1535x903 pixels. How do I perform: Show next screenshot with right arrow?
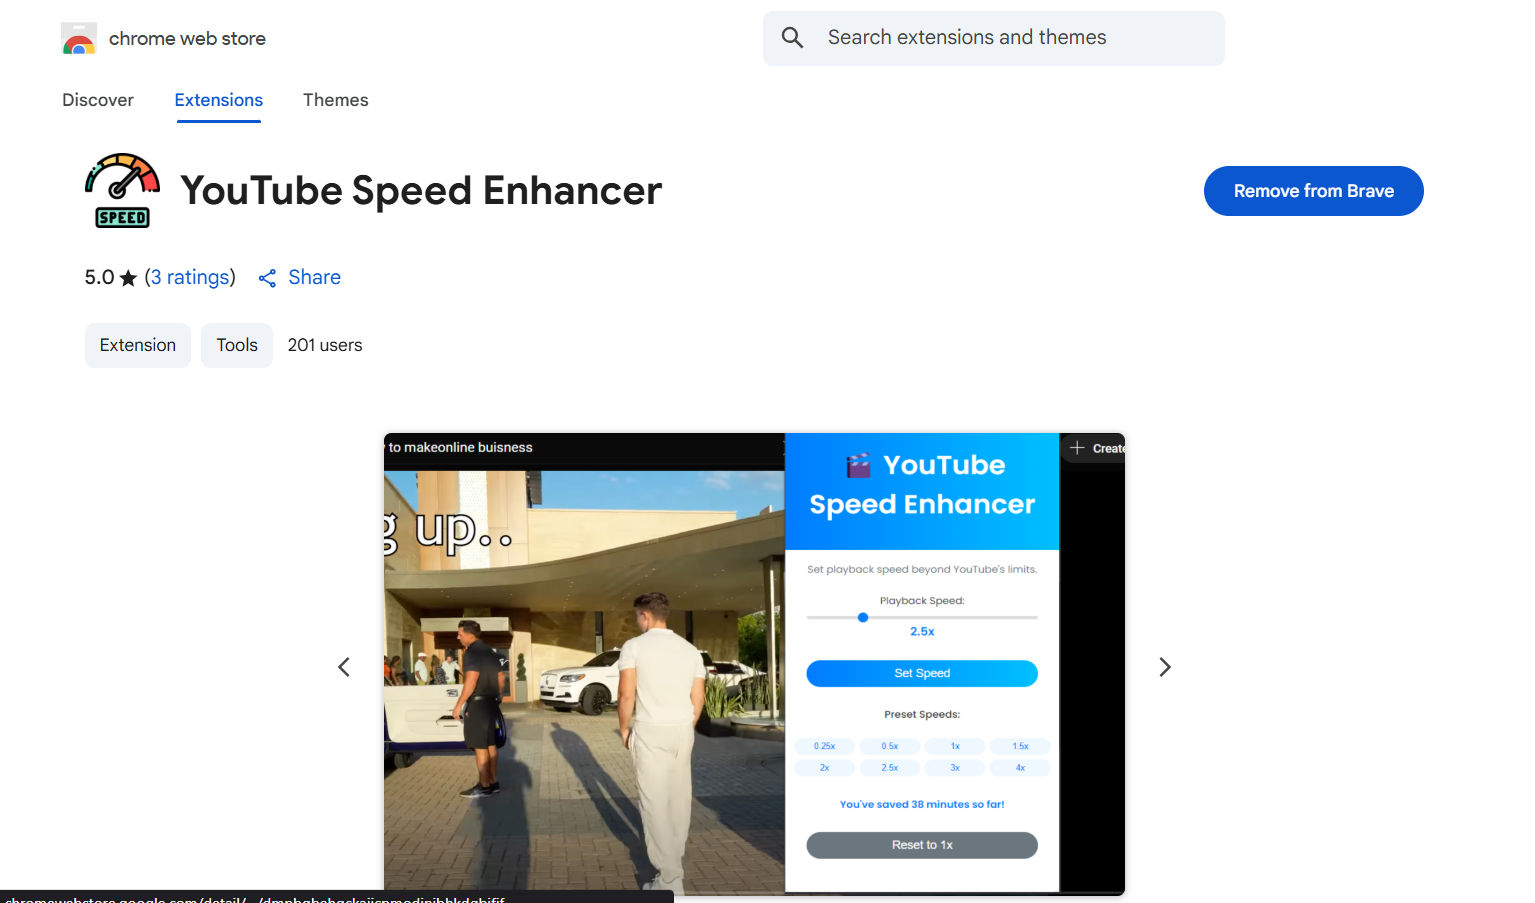(x=1165, y=667)
